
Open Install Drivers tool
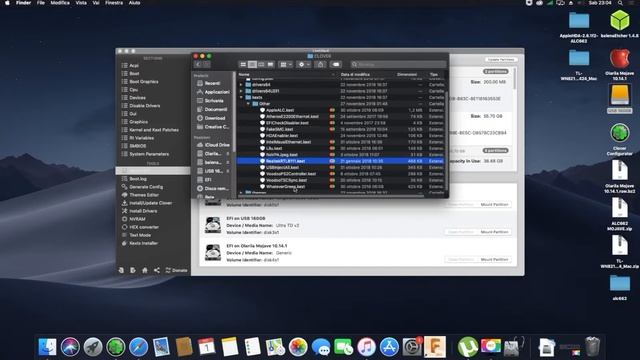click(143, 211)
